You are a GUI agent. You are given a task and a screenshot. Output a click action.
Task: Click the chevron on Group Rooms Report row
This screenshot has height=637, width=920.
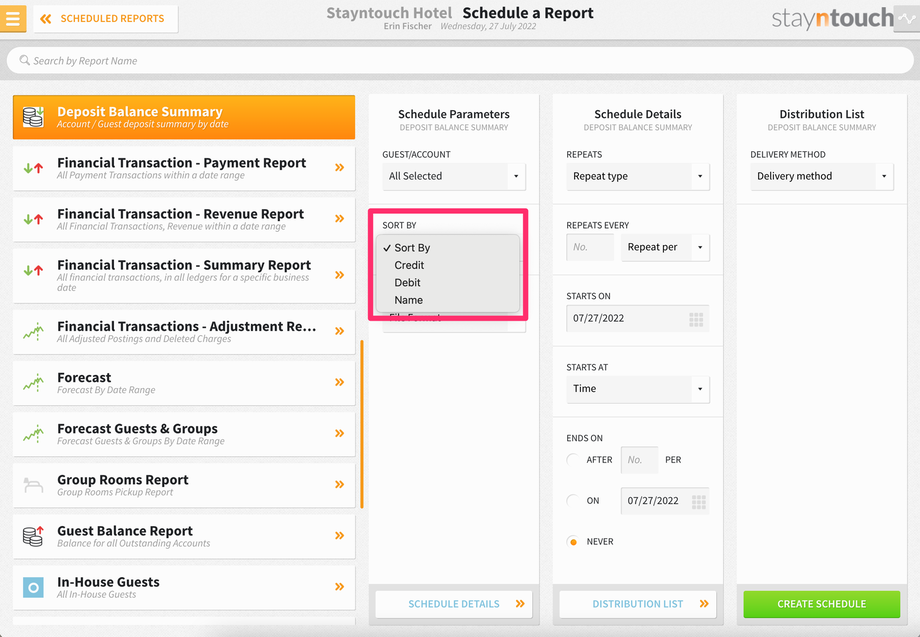339,484
